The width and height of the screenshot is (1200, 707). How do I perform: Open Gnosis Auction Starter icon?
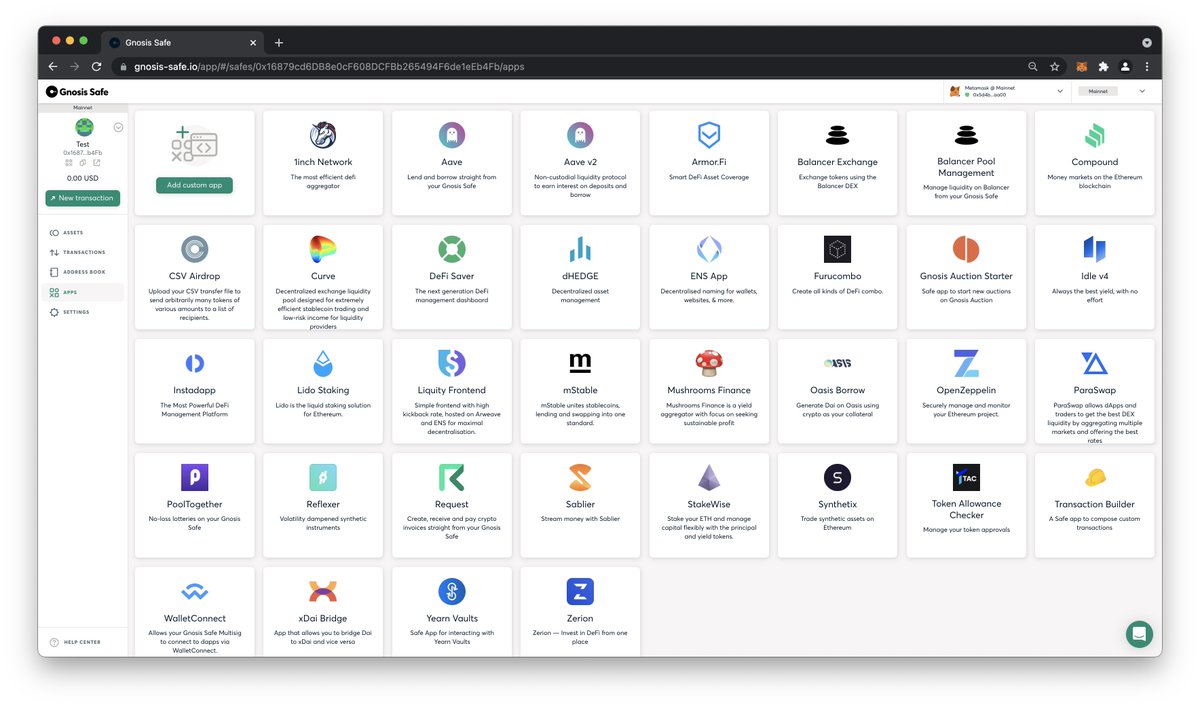[x=966, y=249]
